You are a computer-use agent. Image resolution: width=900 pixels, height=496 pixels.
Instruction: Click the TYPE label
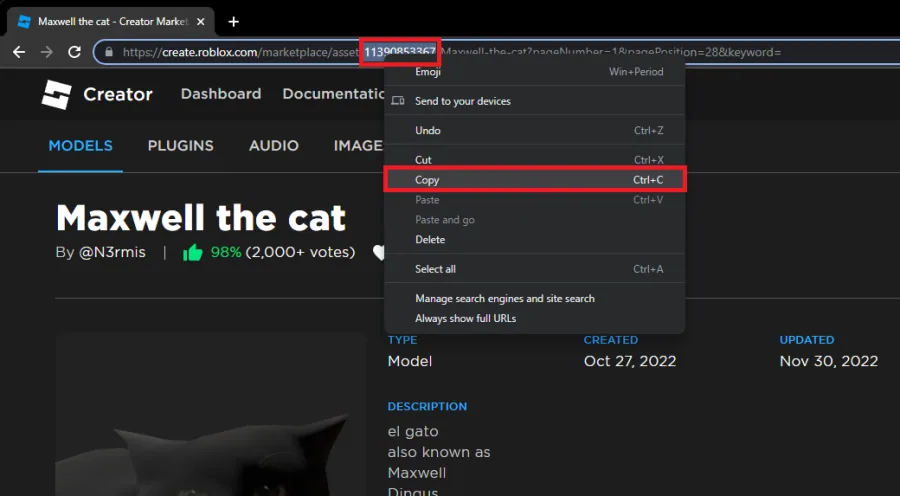pos(402,340)
